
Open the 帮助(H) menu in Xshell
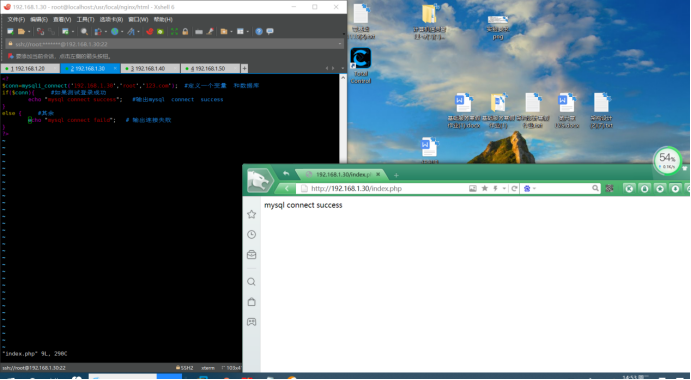[163, 19]
